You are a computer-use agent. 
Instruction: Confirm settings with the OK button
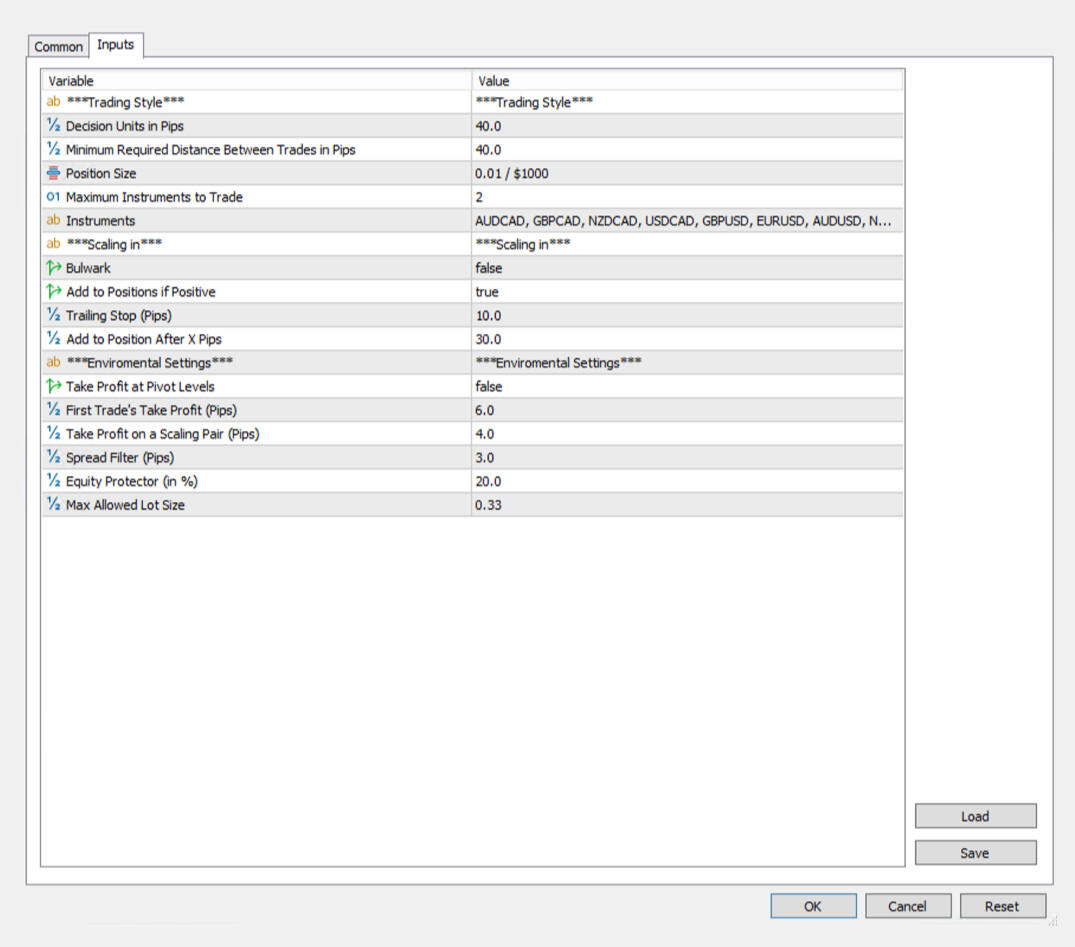813,906
